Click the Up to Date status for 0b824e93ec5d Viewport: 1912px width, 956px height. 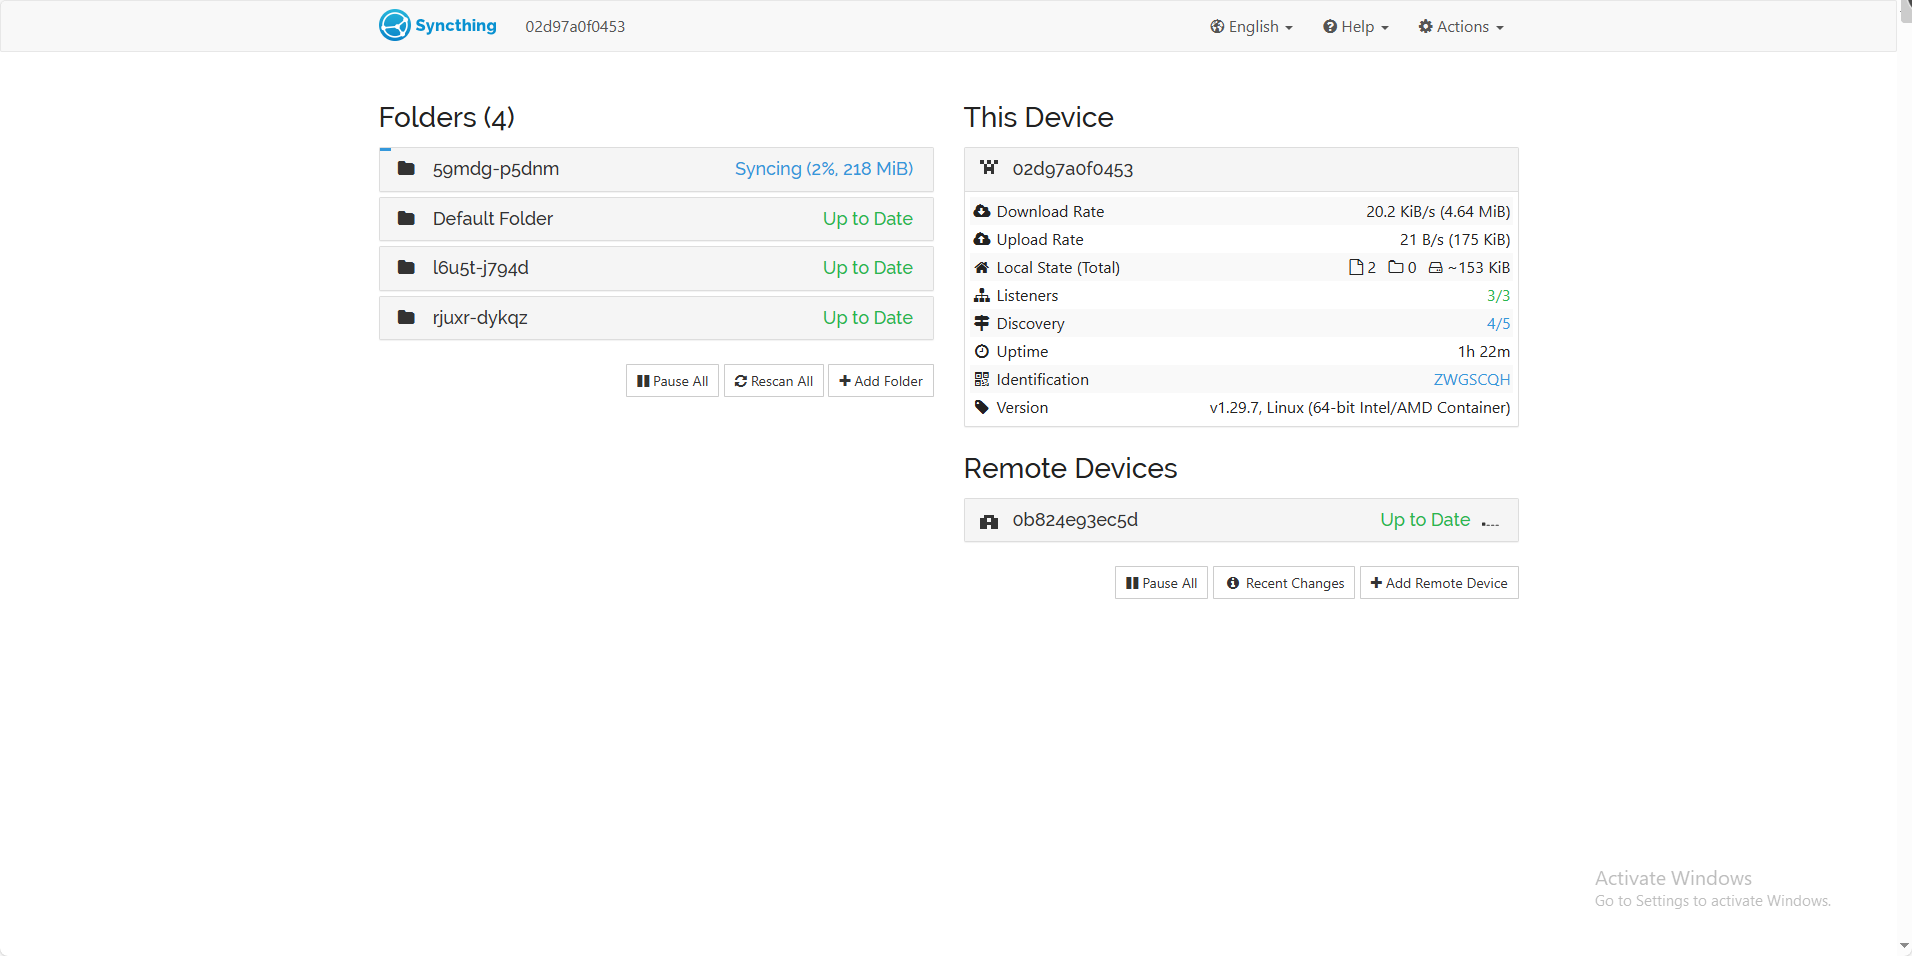(x=1425, y=520)
